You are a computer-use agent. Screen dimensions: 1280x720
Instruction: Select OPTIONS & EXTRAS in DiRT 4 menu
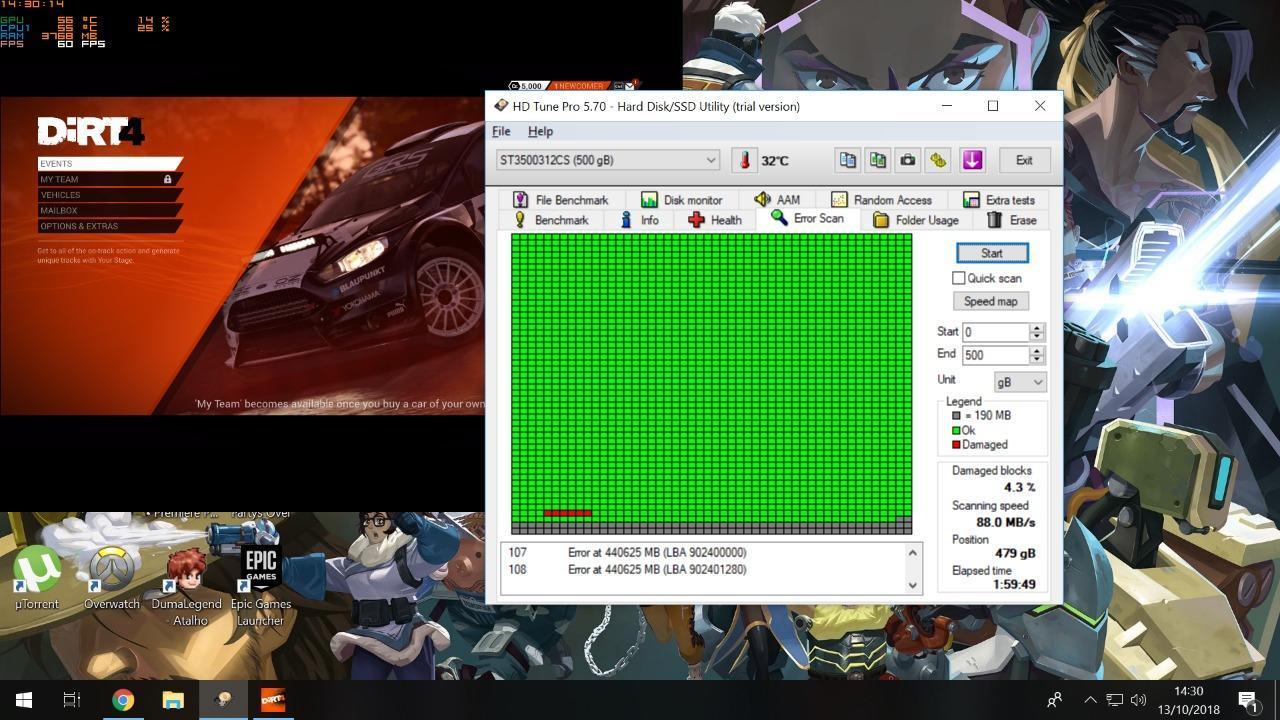point(109,226)
